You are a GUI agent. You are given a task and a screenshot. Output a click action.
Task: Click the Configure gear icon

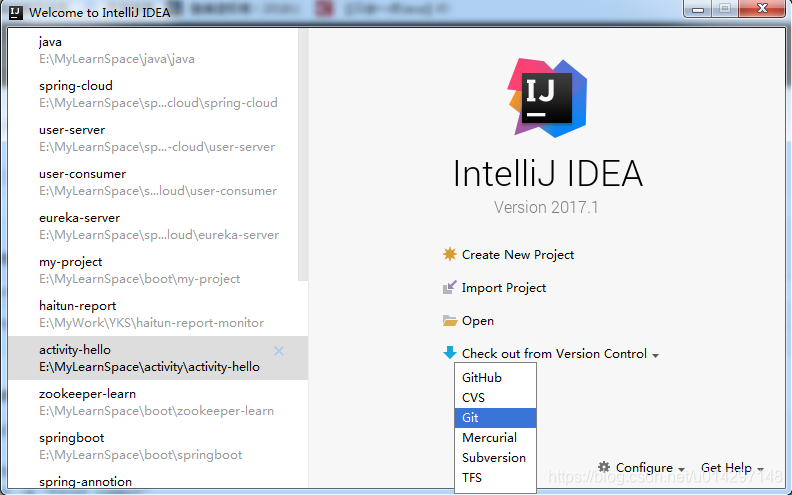point(604,467)
